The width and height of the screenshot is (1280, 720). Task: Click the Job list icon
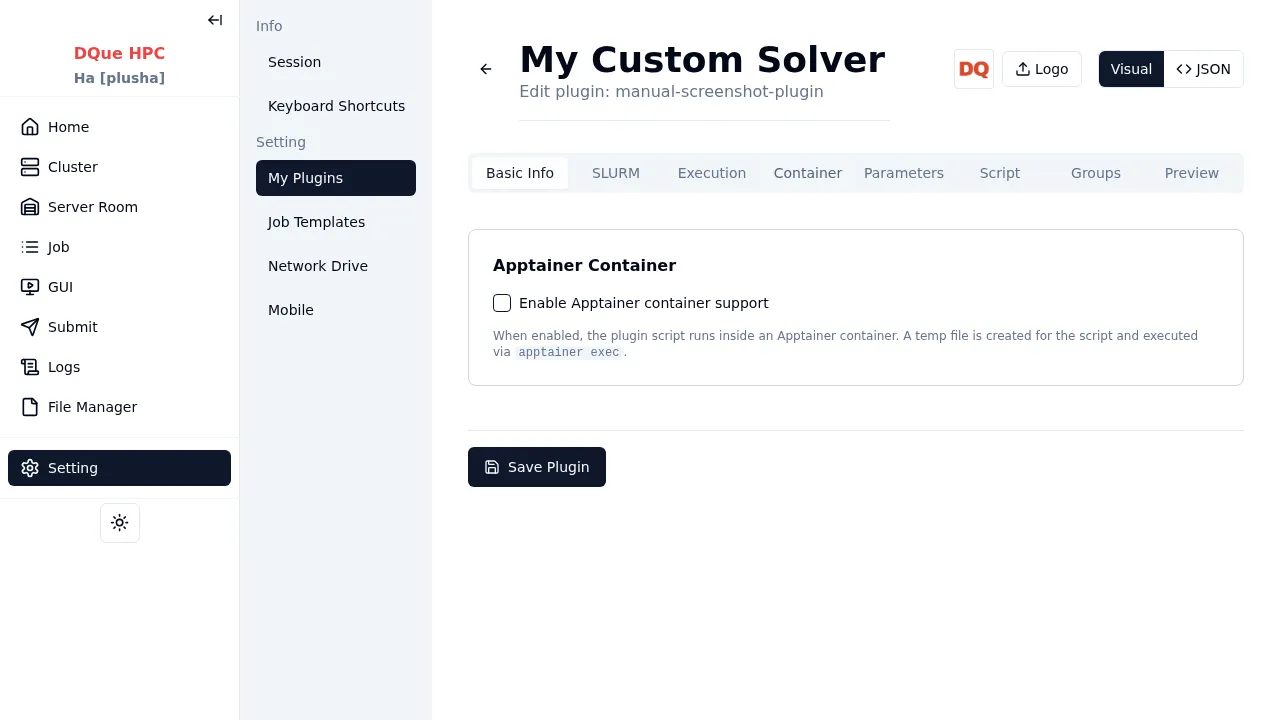30,247
